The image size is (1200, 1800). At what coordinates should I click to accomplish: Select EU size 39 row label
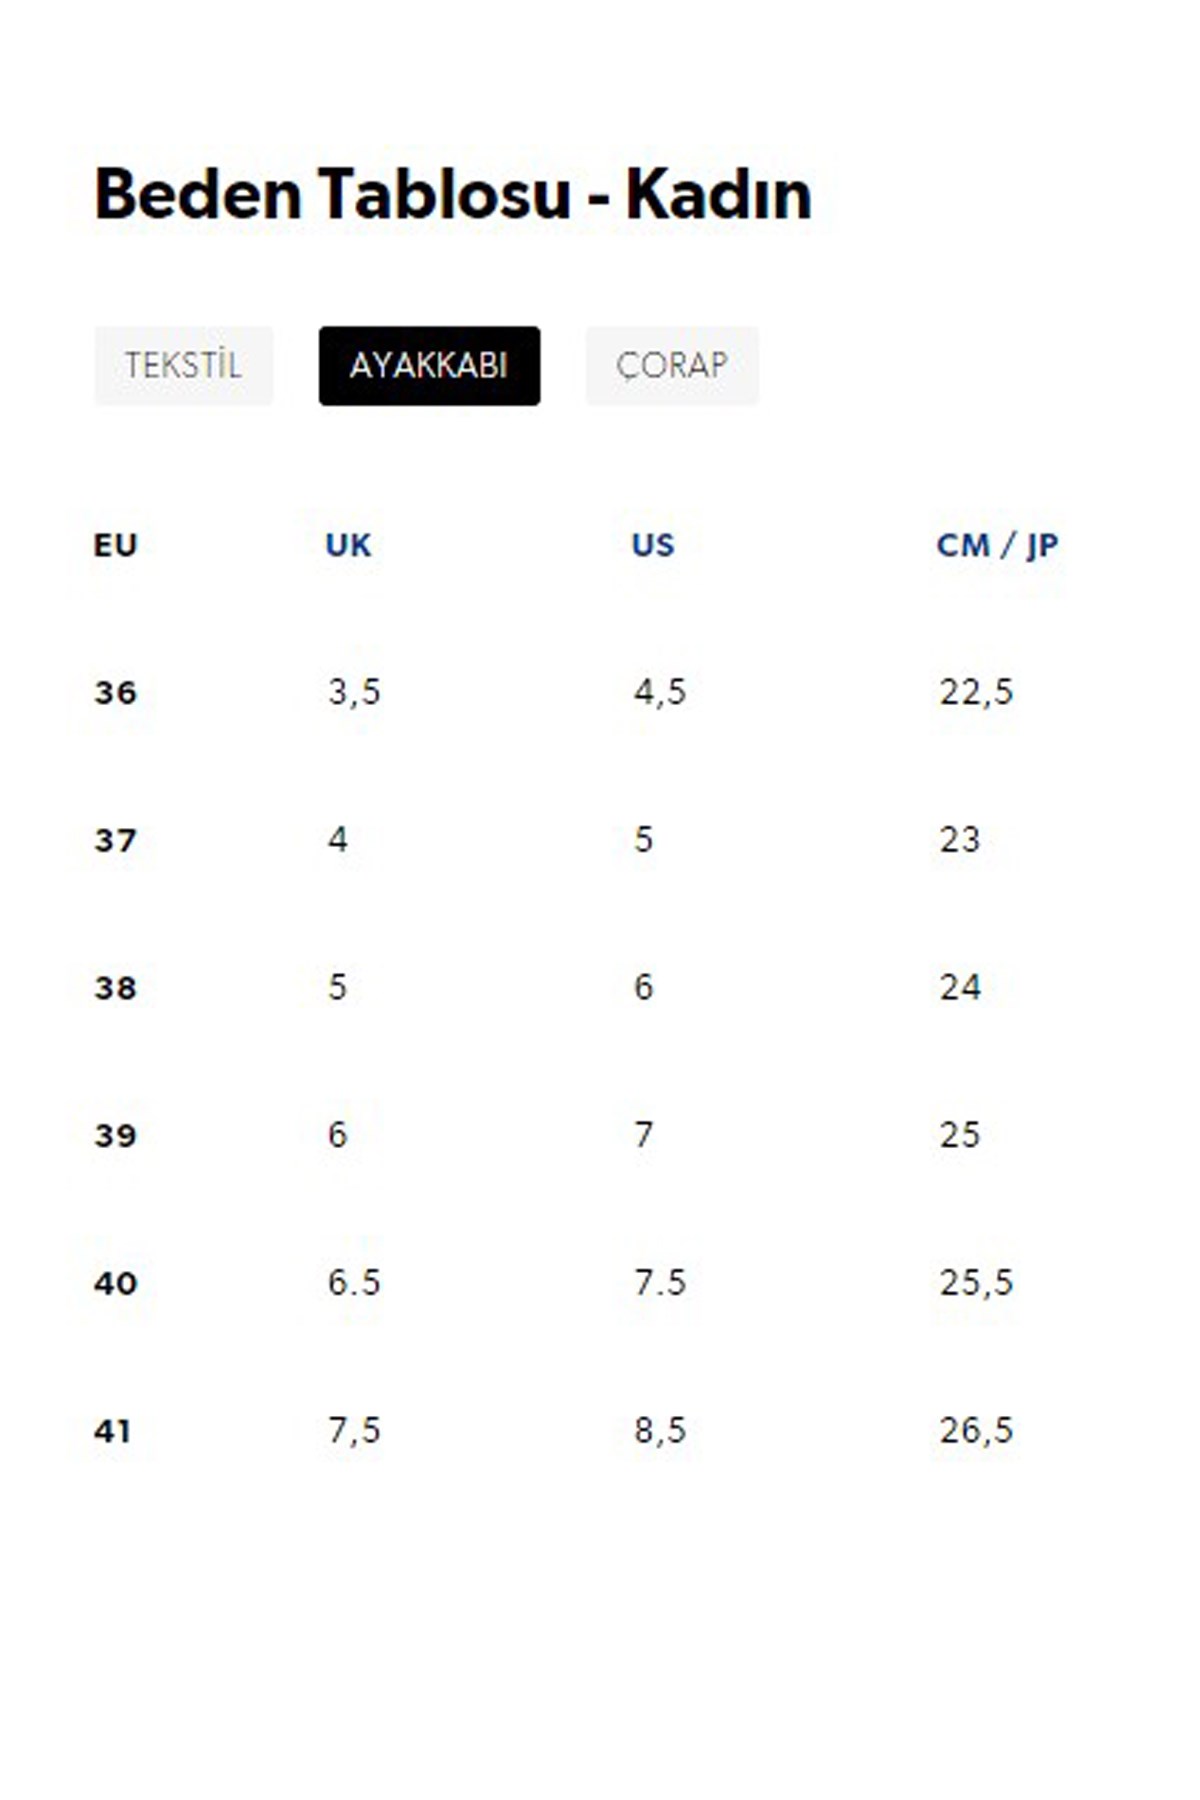[x=115, y=1135]
